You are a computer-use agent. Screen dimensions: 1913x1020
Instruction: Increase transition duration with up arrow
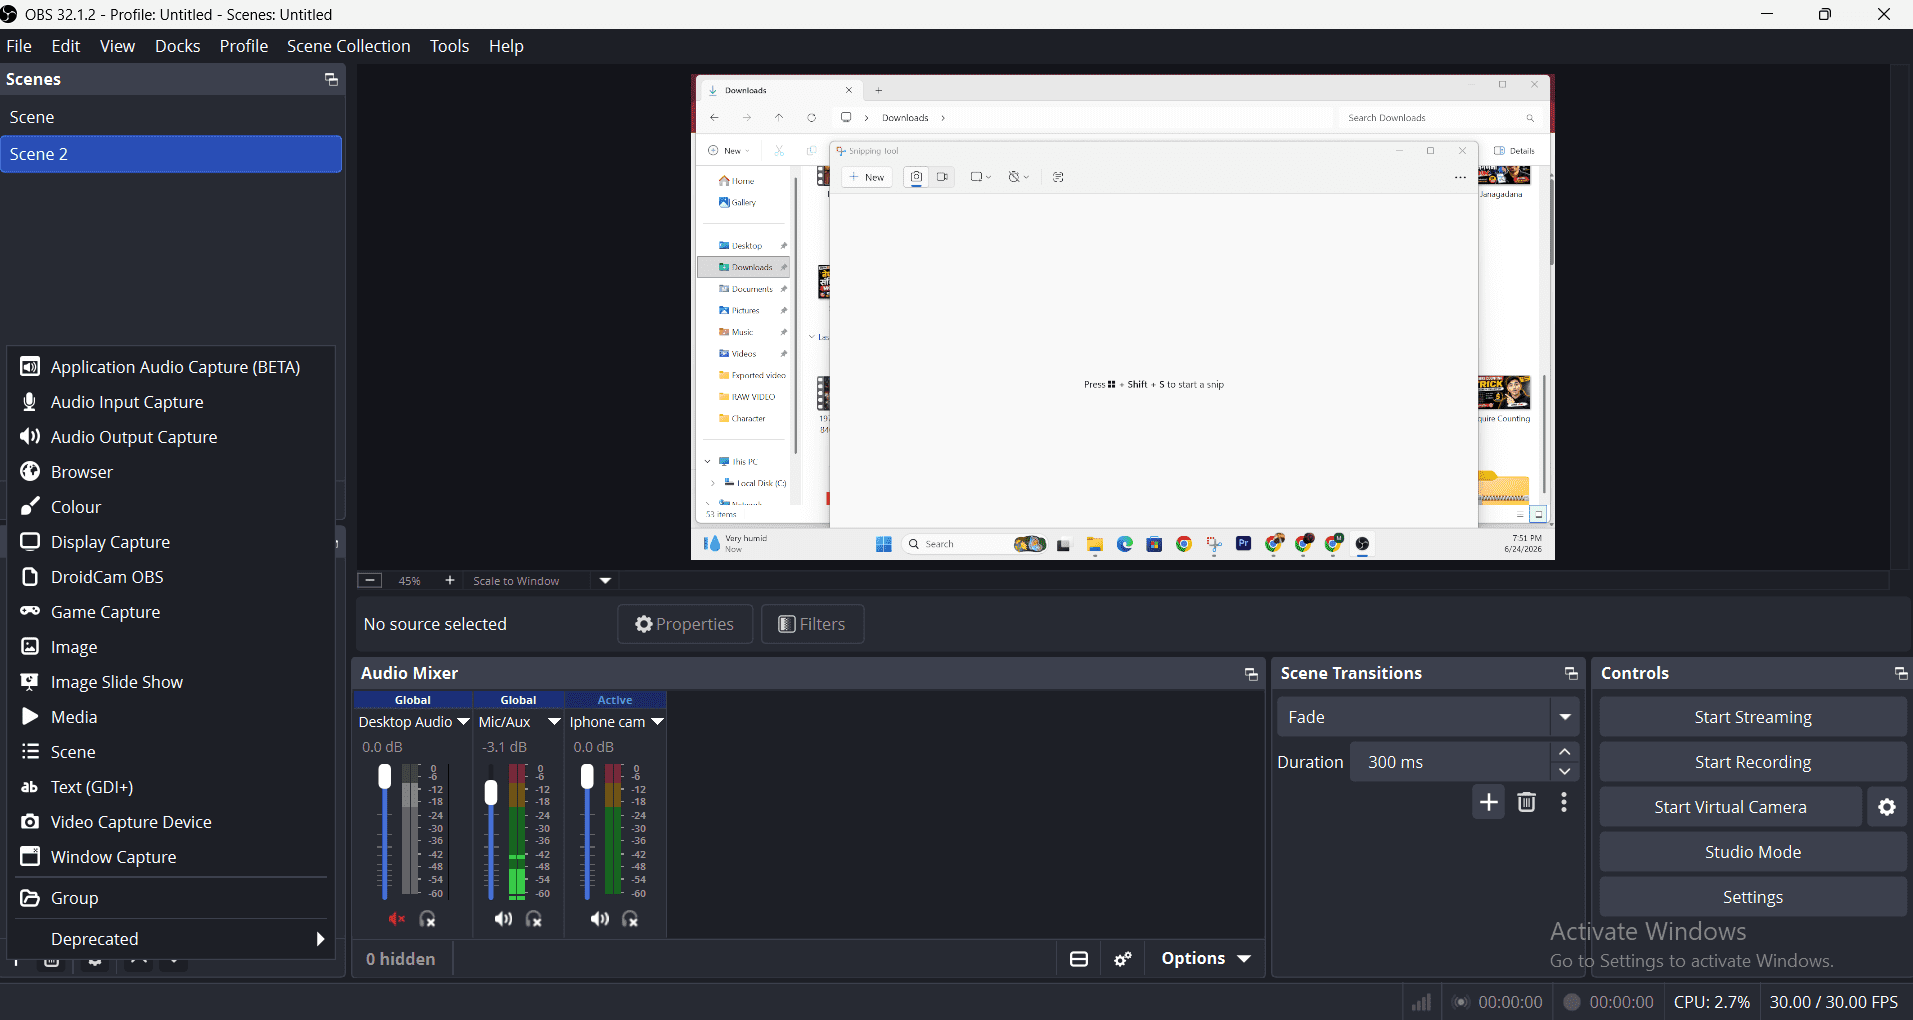coord(1565,752)
